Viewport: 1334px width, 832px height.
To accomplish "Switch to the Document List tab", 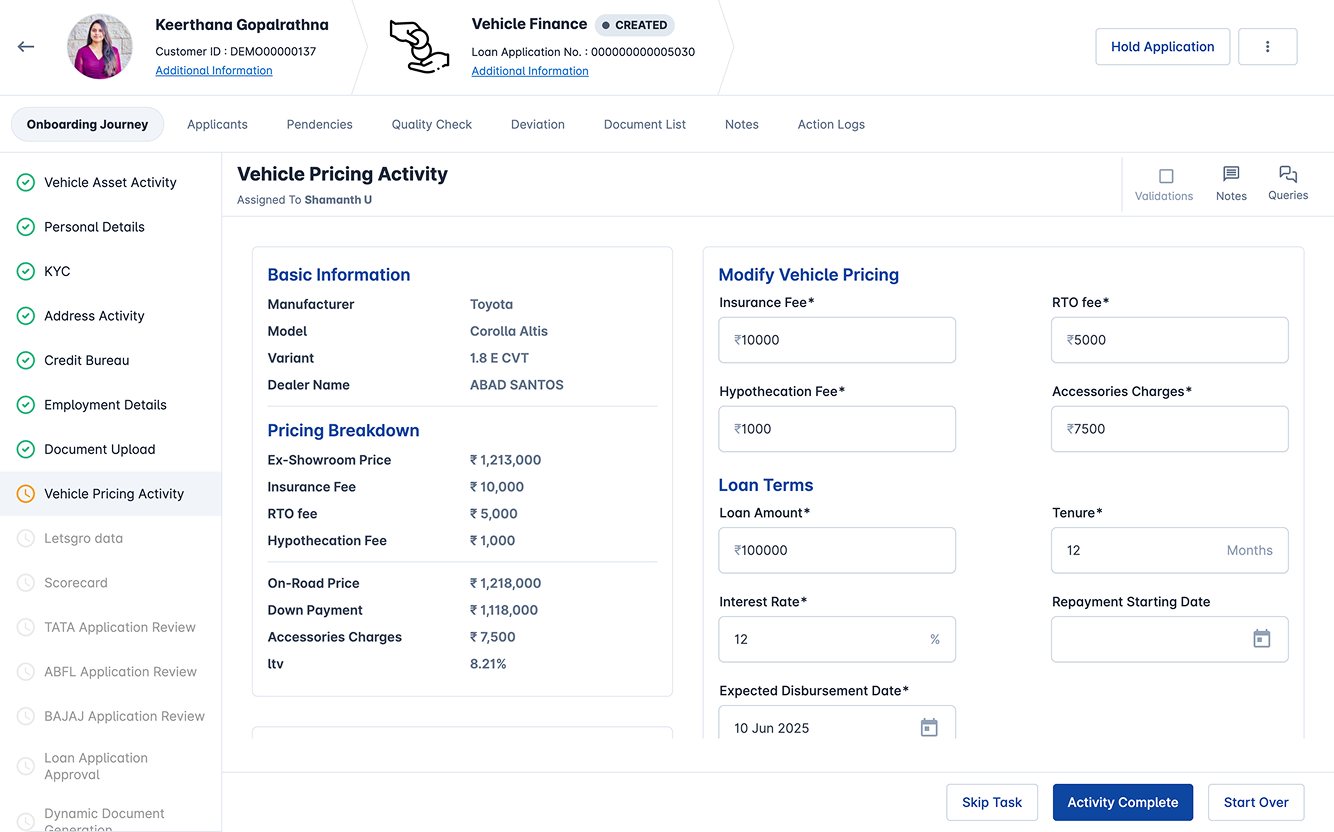I will (645, 124).
